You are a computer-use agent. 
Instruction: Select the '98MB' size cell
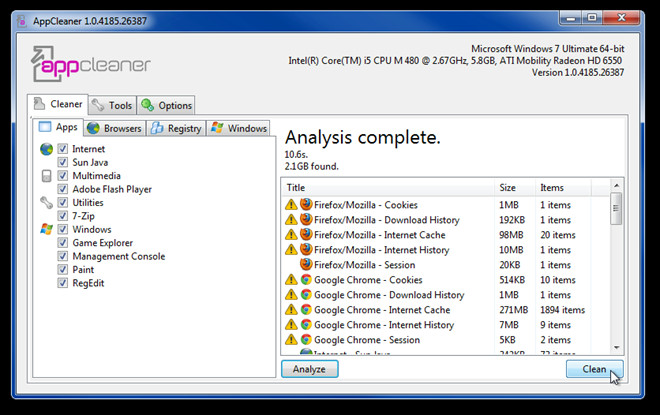point(511,235)
